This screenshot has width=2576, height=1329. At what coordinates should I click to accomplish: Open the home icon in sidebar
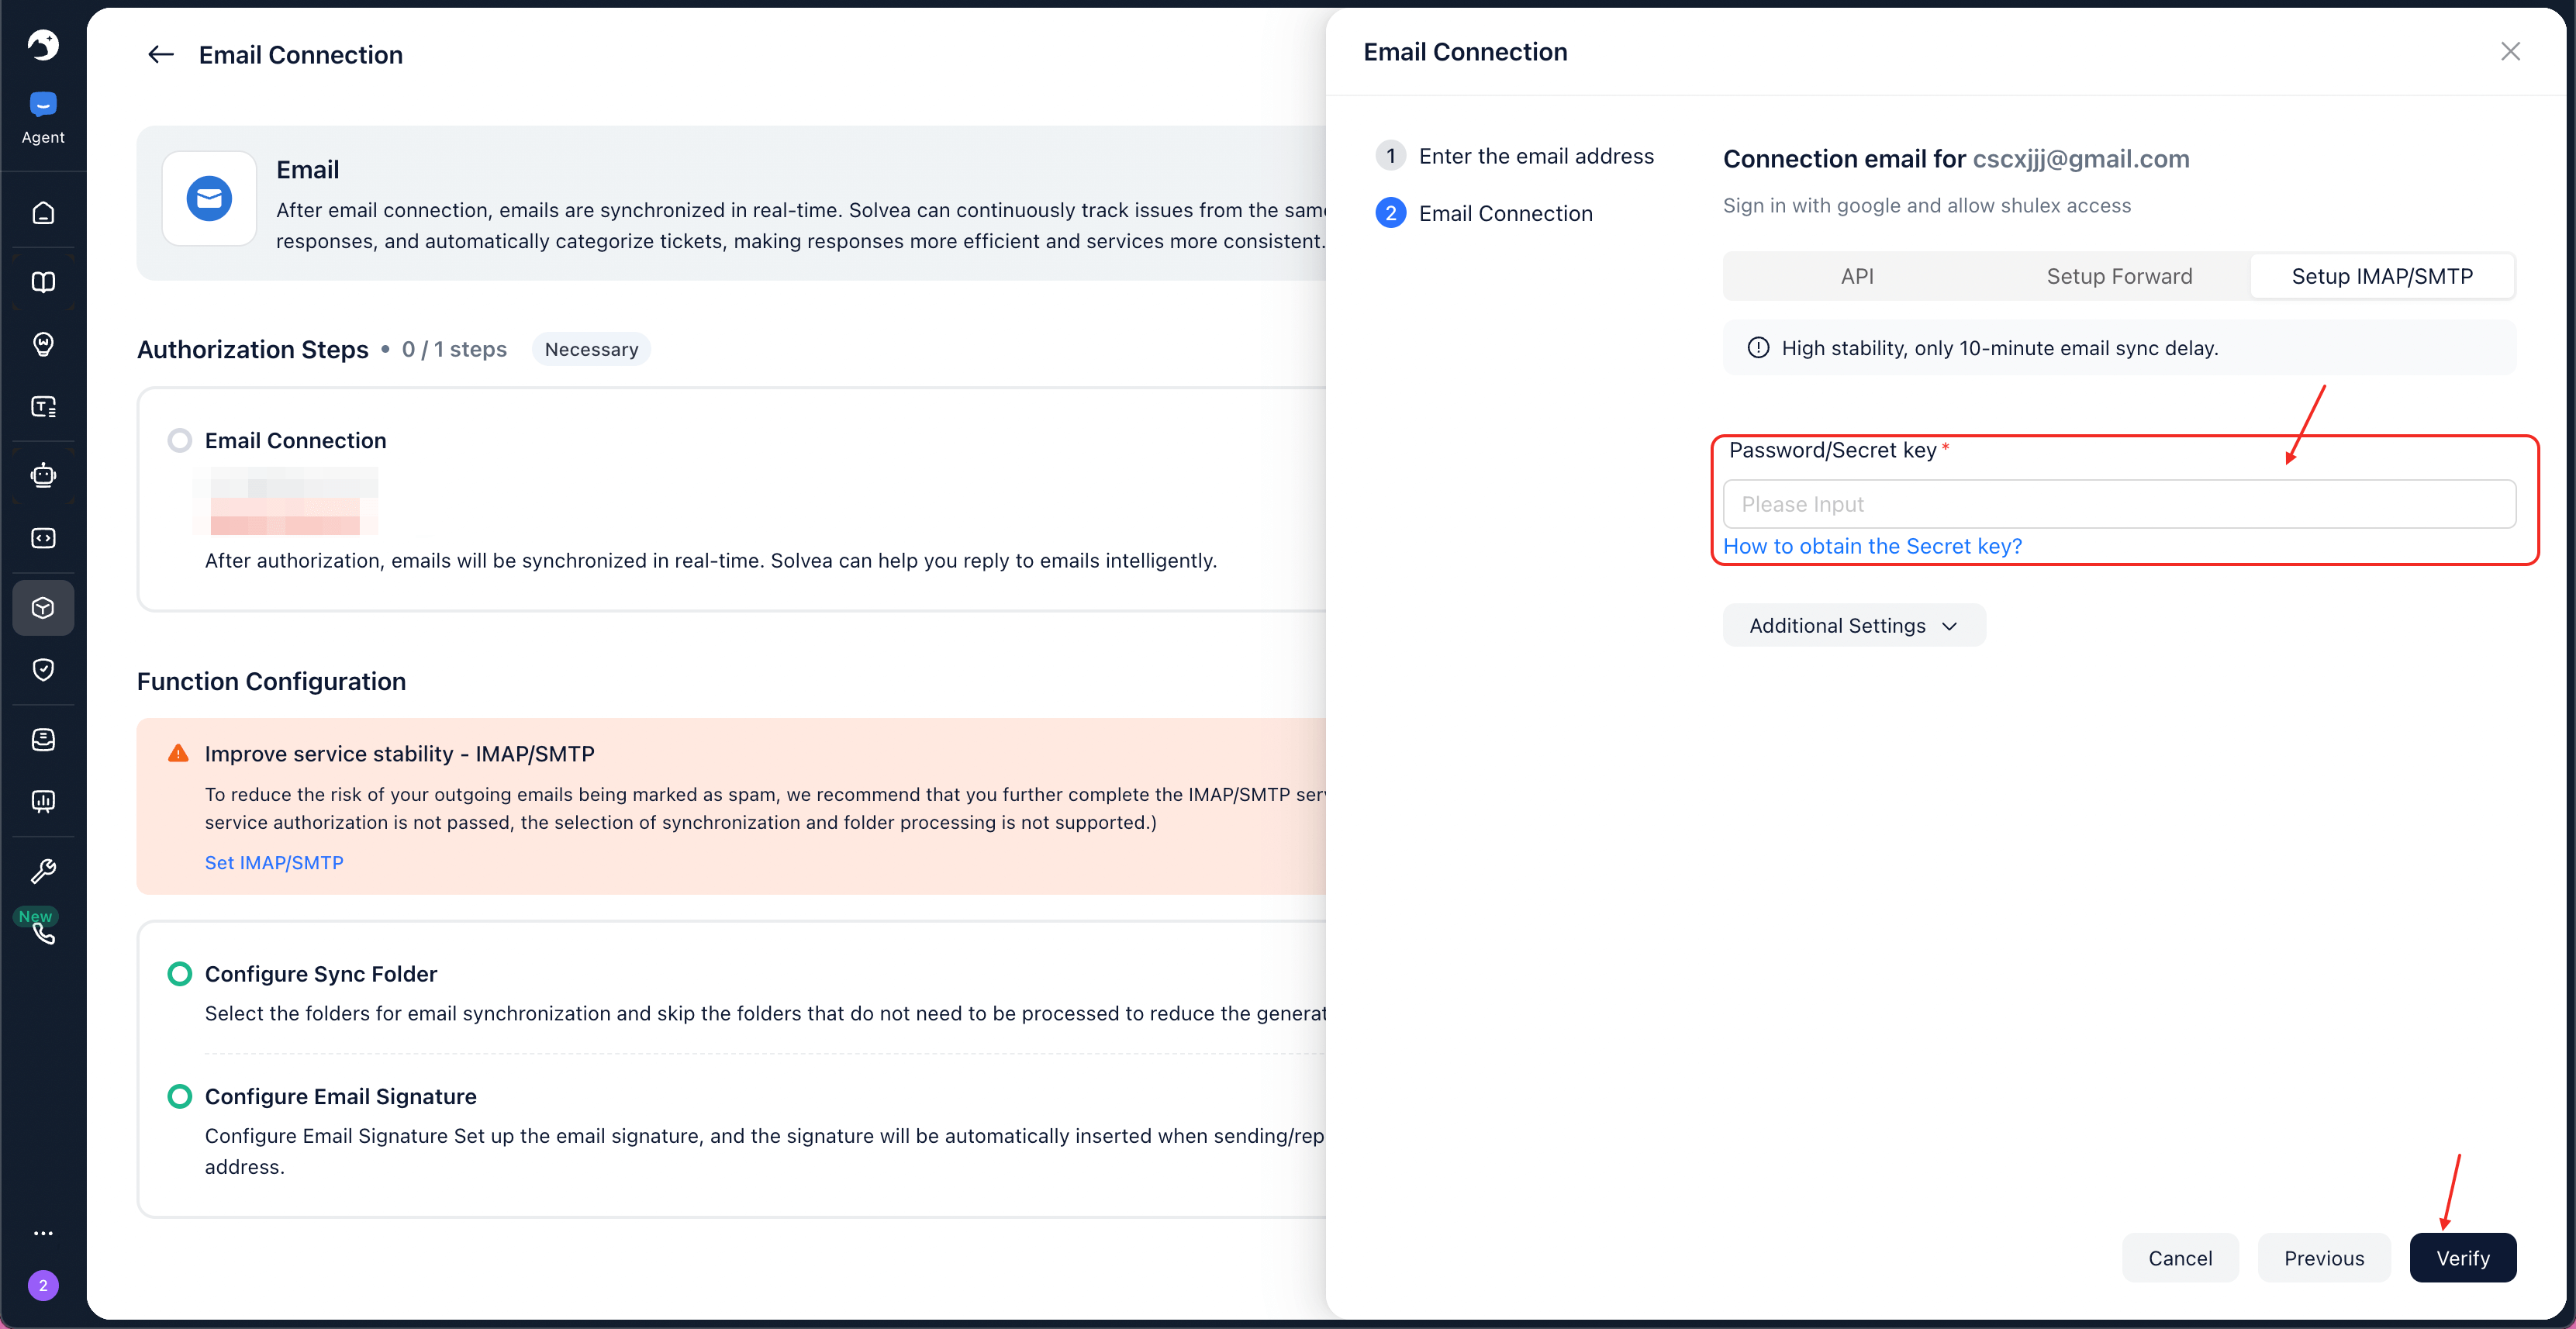[x=43, y=213]
